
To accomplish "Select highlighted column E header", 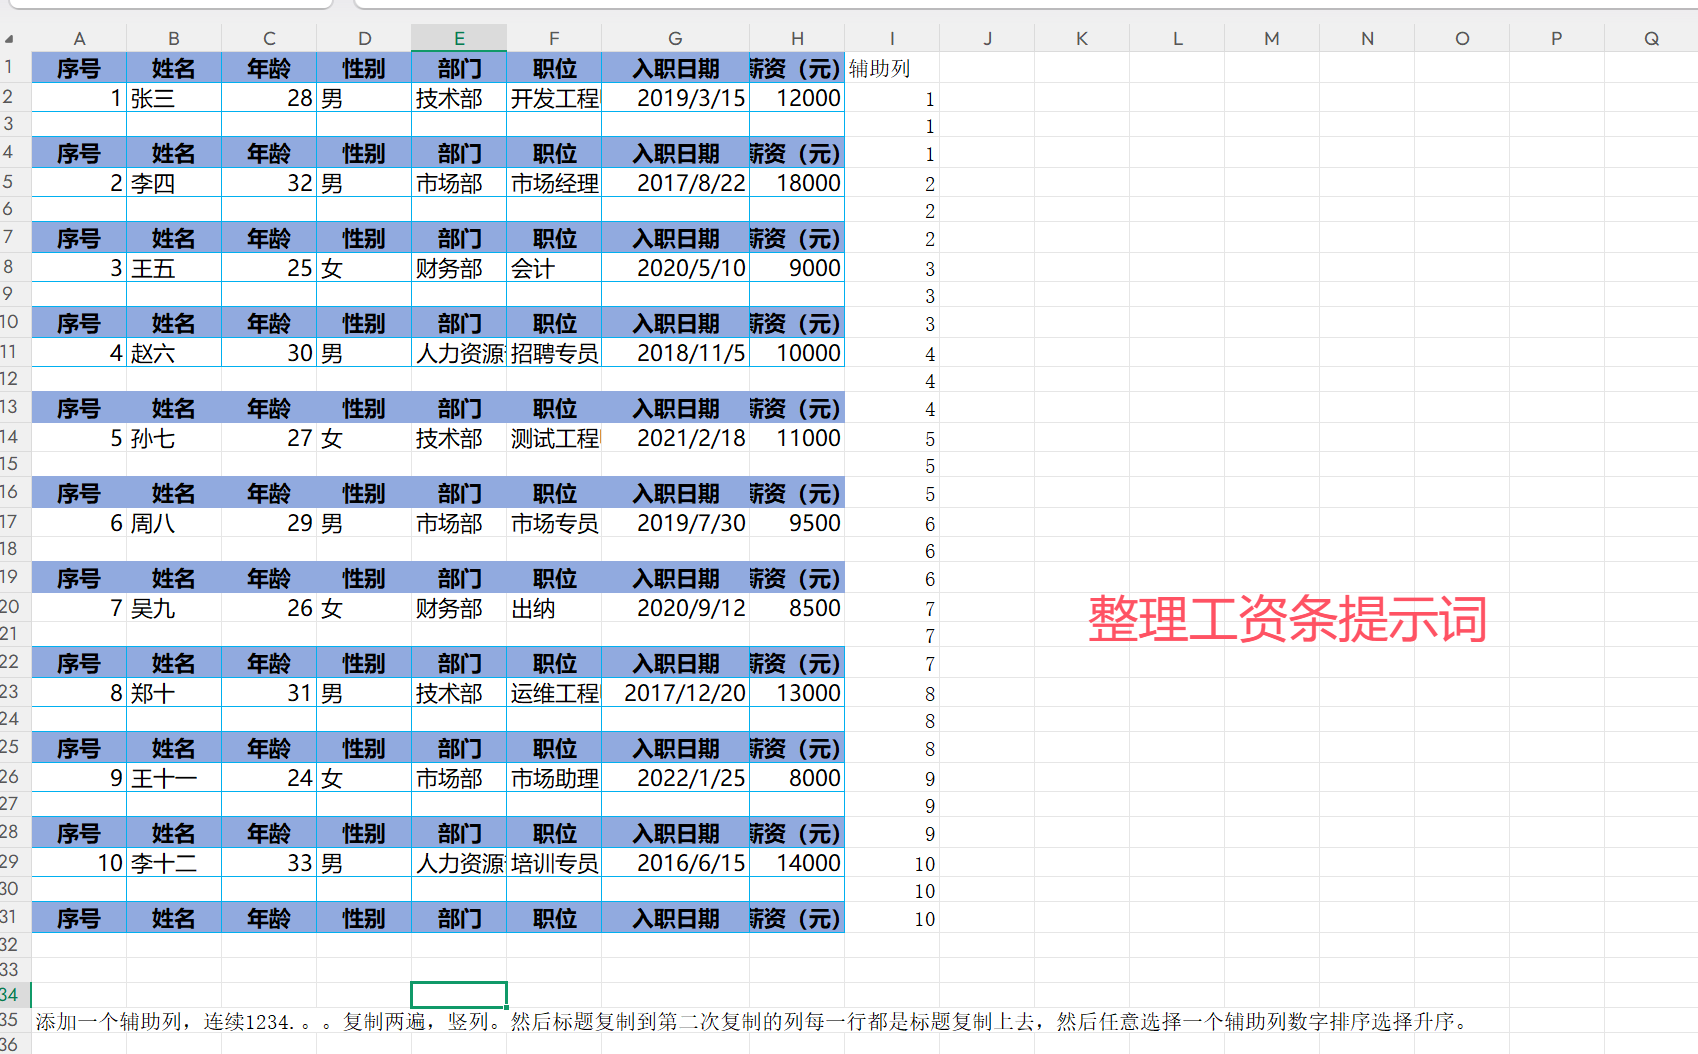I will pyautogui.click(x=459, y=38).
